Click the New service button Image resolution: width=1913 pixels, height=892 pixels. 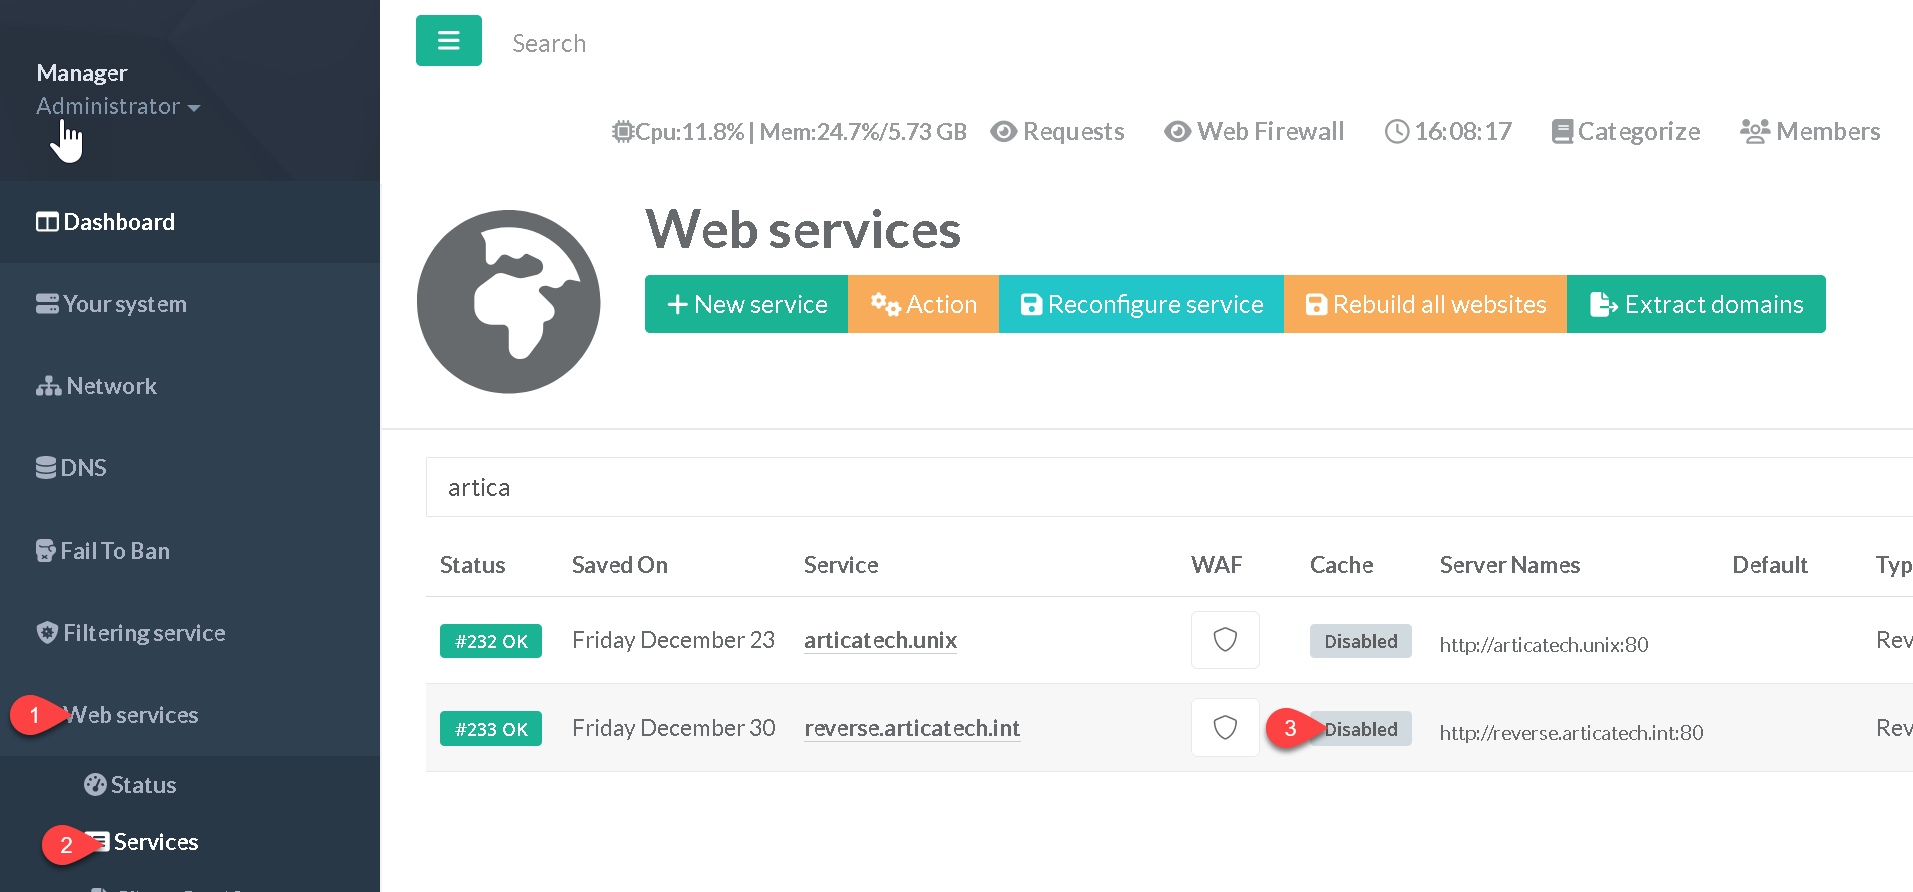[x=746, y=304]
